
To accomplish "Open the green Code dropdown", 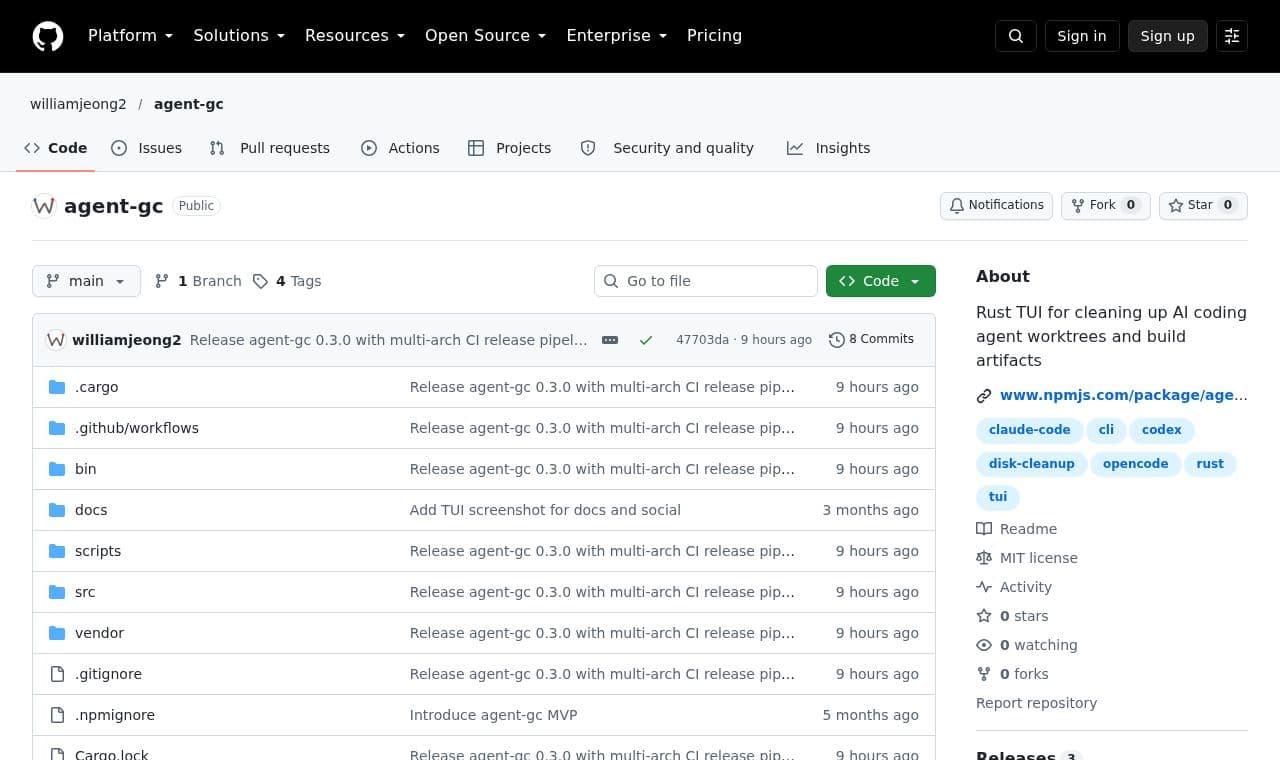I will (x=881, y=281).
